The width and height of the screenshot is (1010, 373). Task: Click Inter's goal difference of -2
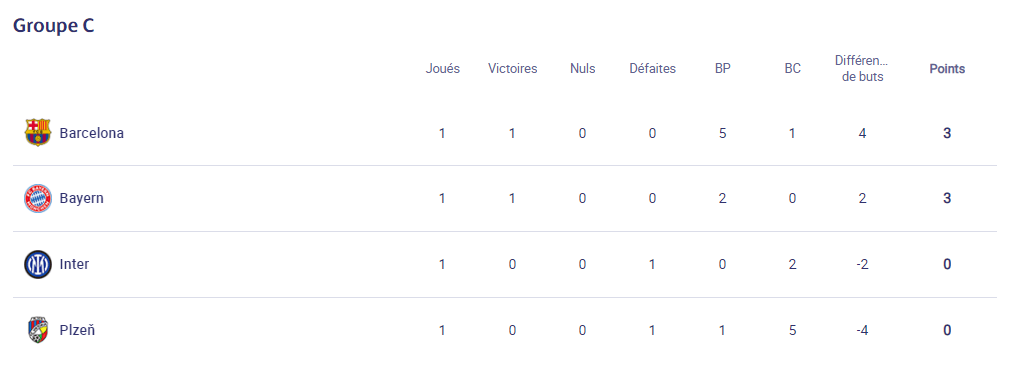click(x=862, y=264)
